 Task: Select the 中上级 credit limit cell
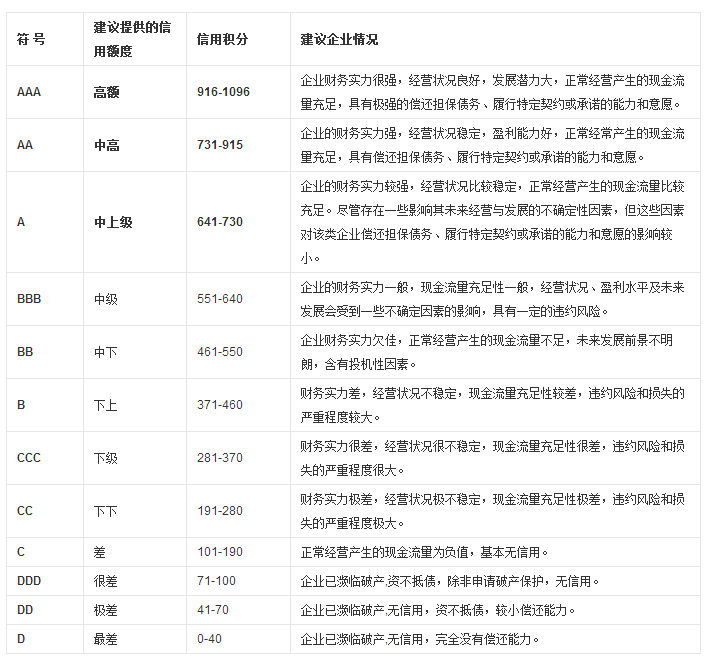(x=113, y=222)
